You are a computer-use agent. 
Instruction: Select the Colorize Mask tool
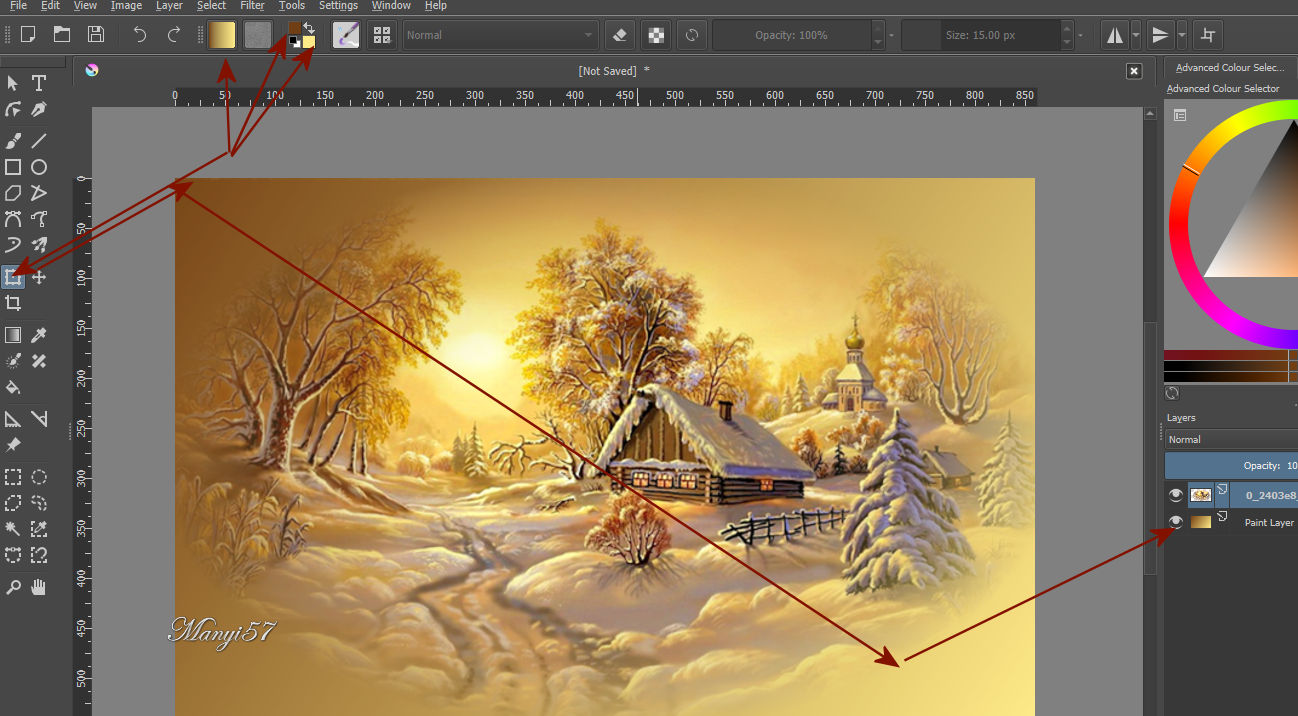(x=13, y=361)
